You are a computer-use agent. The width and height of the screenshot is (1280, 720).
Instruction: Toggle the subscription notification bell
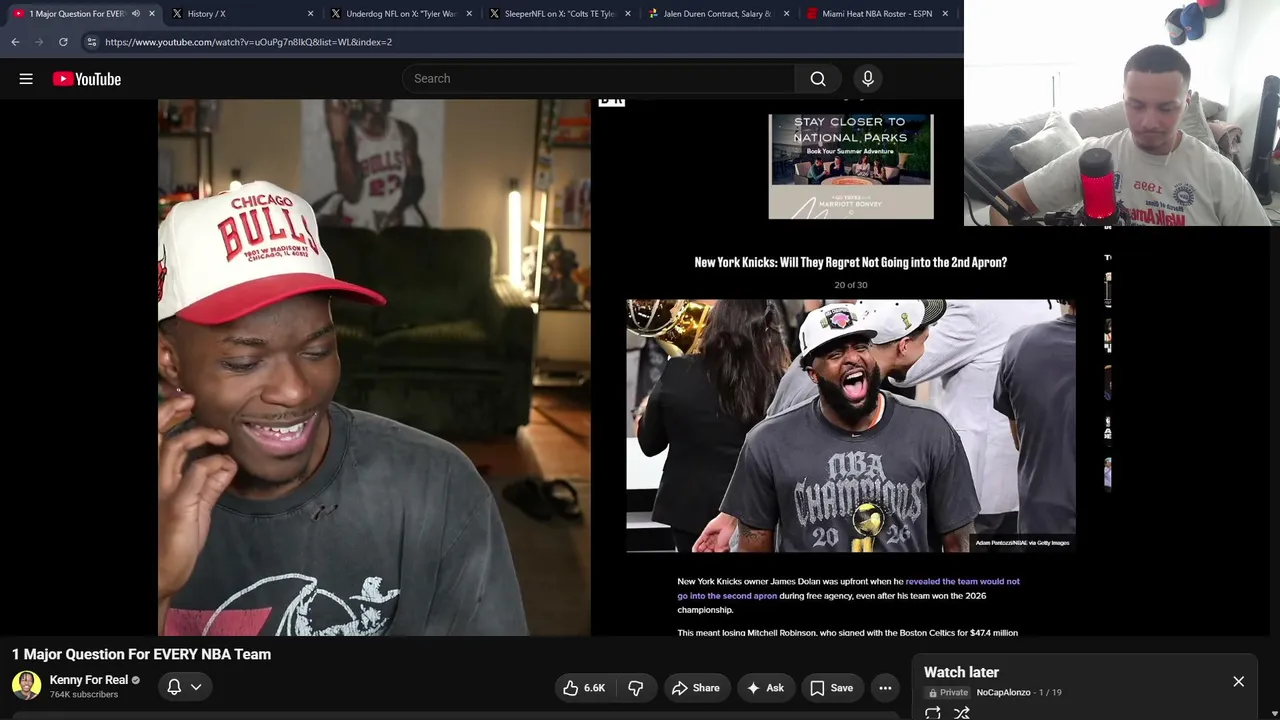tap(174, 687)
